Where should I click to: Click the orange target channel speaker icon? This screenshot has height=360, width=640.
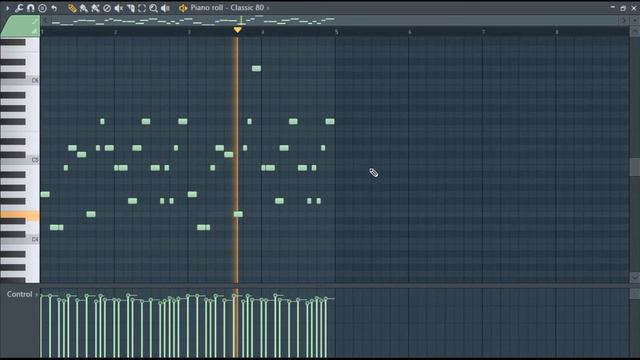[183, 8]
